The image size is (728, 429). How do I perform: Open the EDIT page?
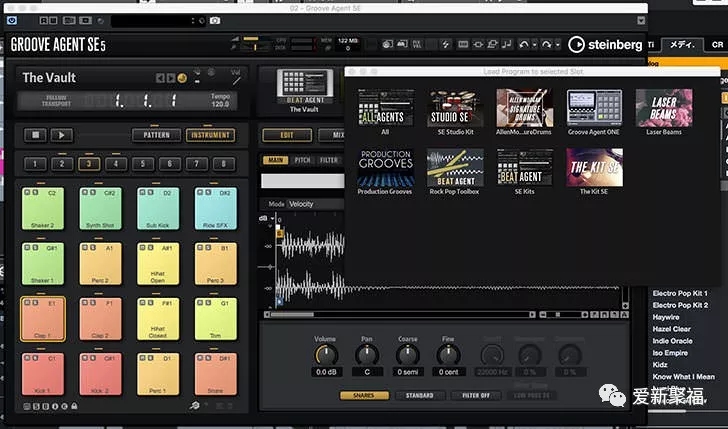pyautogui.click(x=287, y=135)
